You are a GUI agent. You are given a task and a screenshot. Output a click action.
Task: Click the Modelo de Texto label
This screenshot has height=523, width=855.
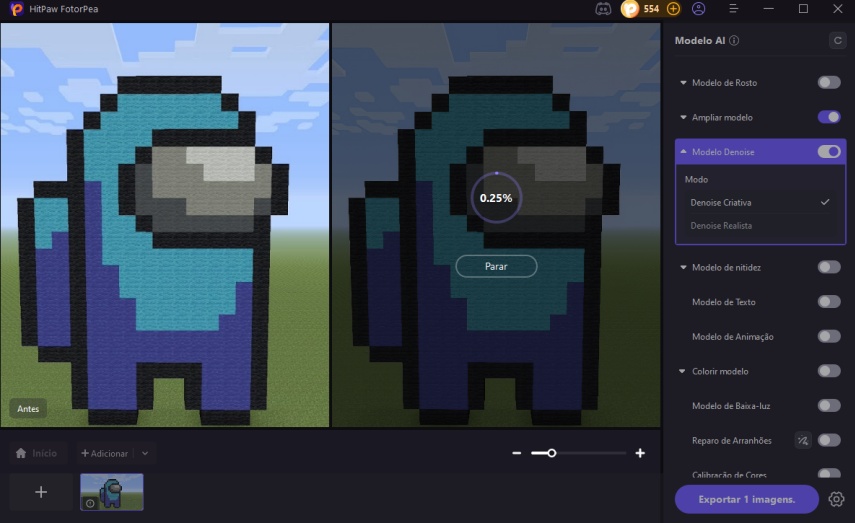(x=724, y=302)
